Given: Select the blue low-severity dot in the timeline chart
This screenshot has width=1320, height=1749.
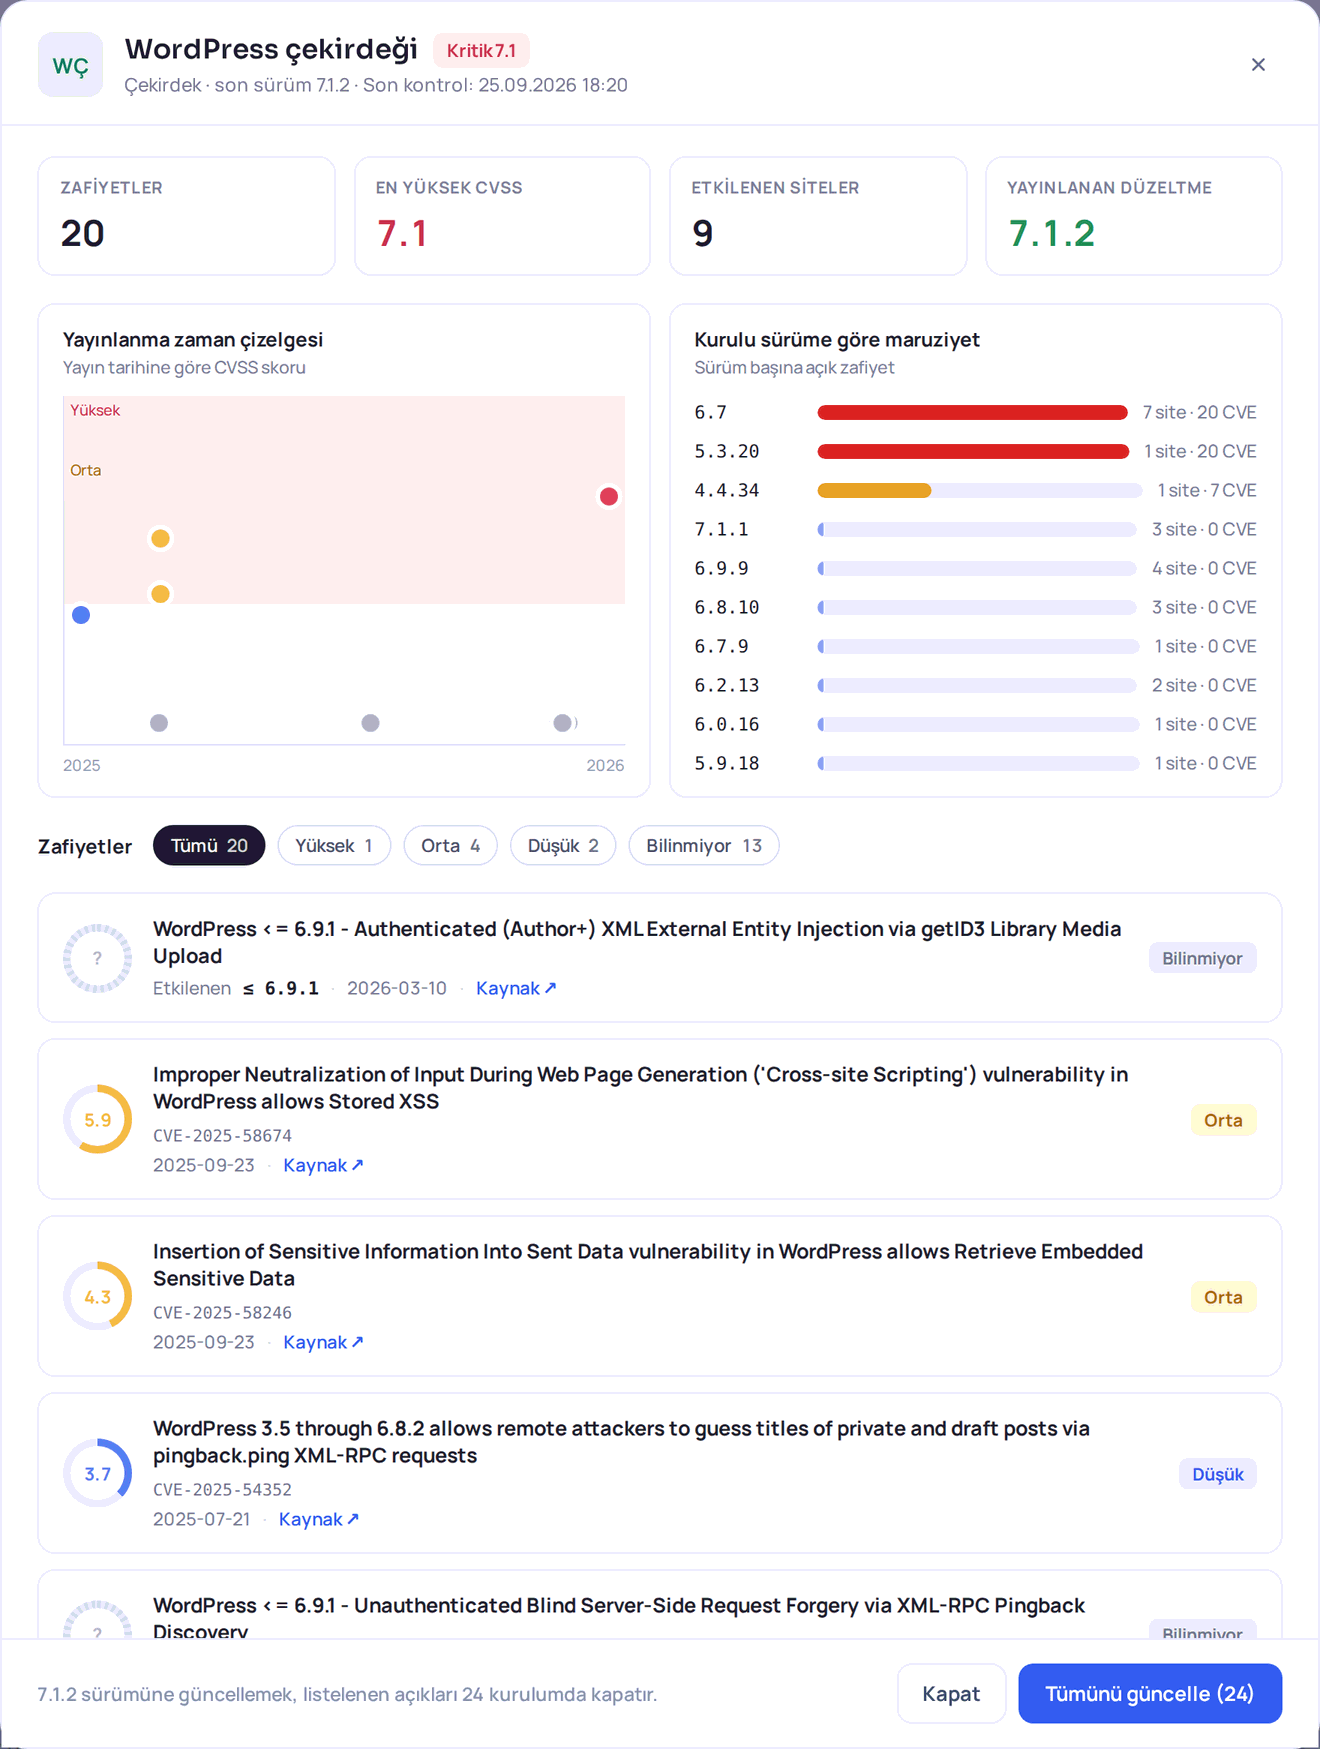Looking at the screenshot, I should [x=81, y=615].
